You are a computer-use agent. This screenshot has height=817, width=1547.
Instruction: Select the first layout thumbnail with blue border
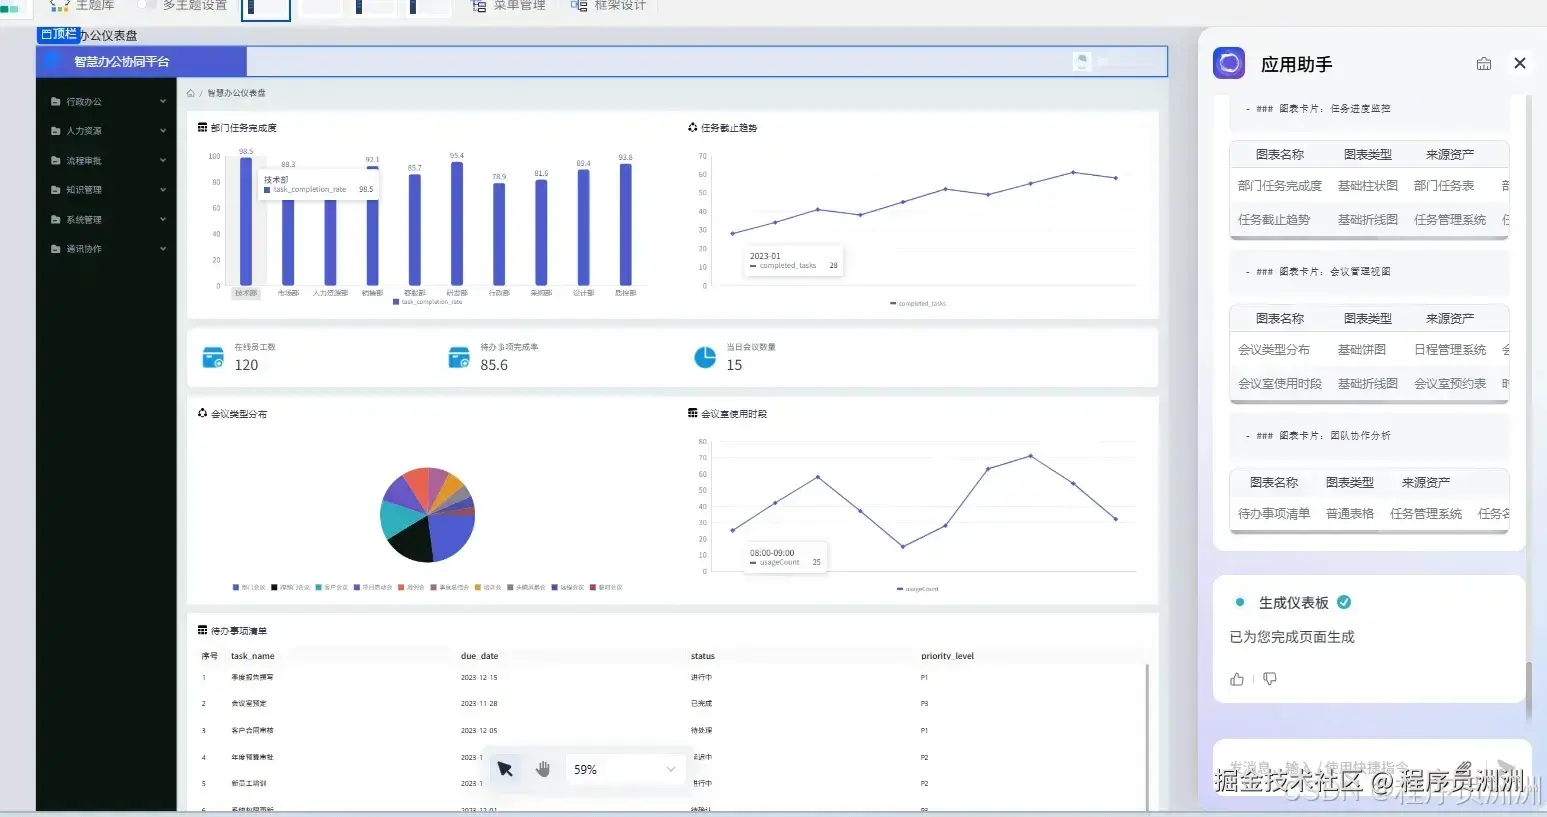[x=266, y=9]
